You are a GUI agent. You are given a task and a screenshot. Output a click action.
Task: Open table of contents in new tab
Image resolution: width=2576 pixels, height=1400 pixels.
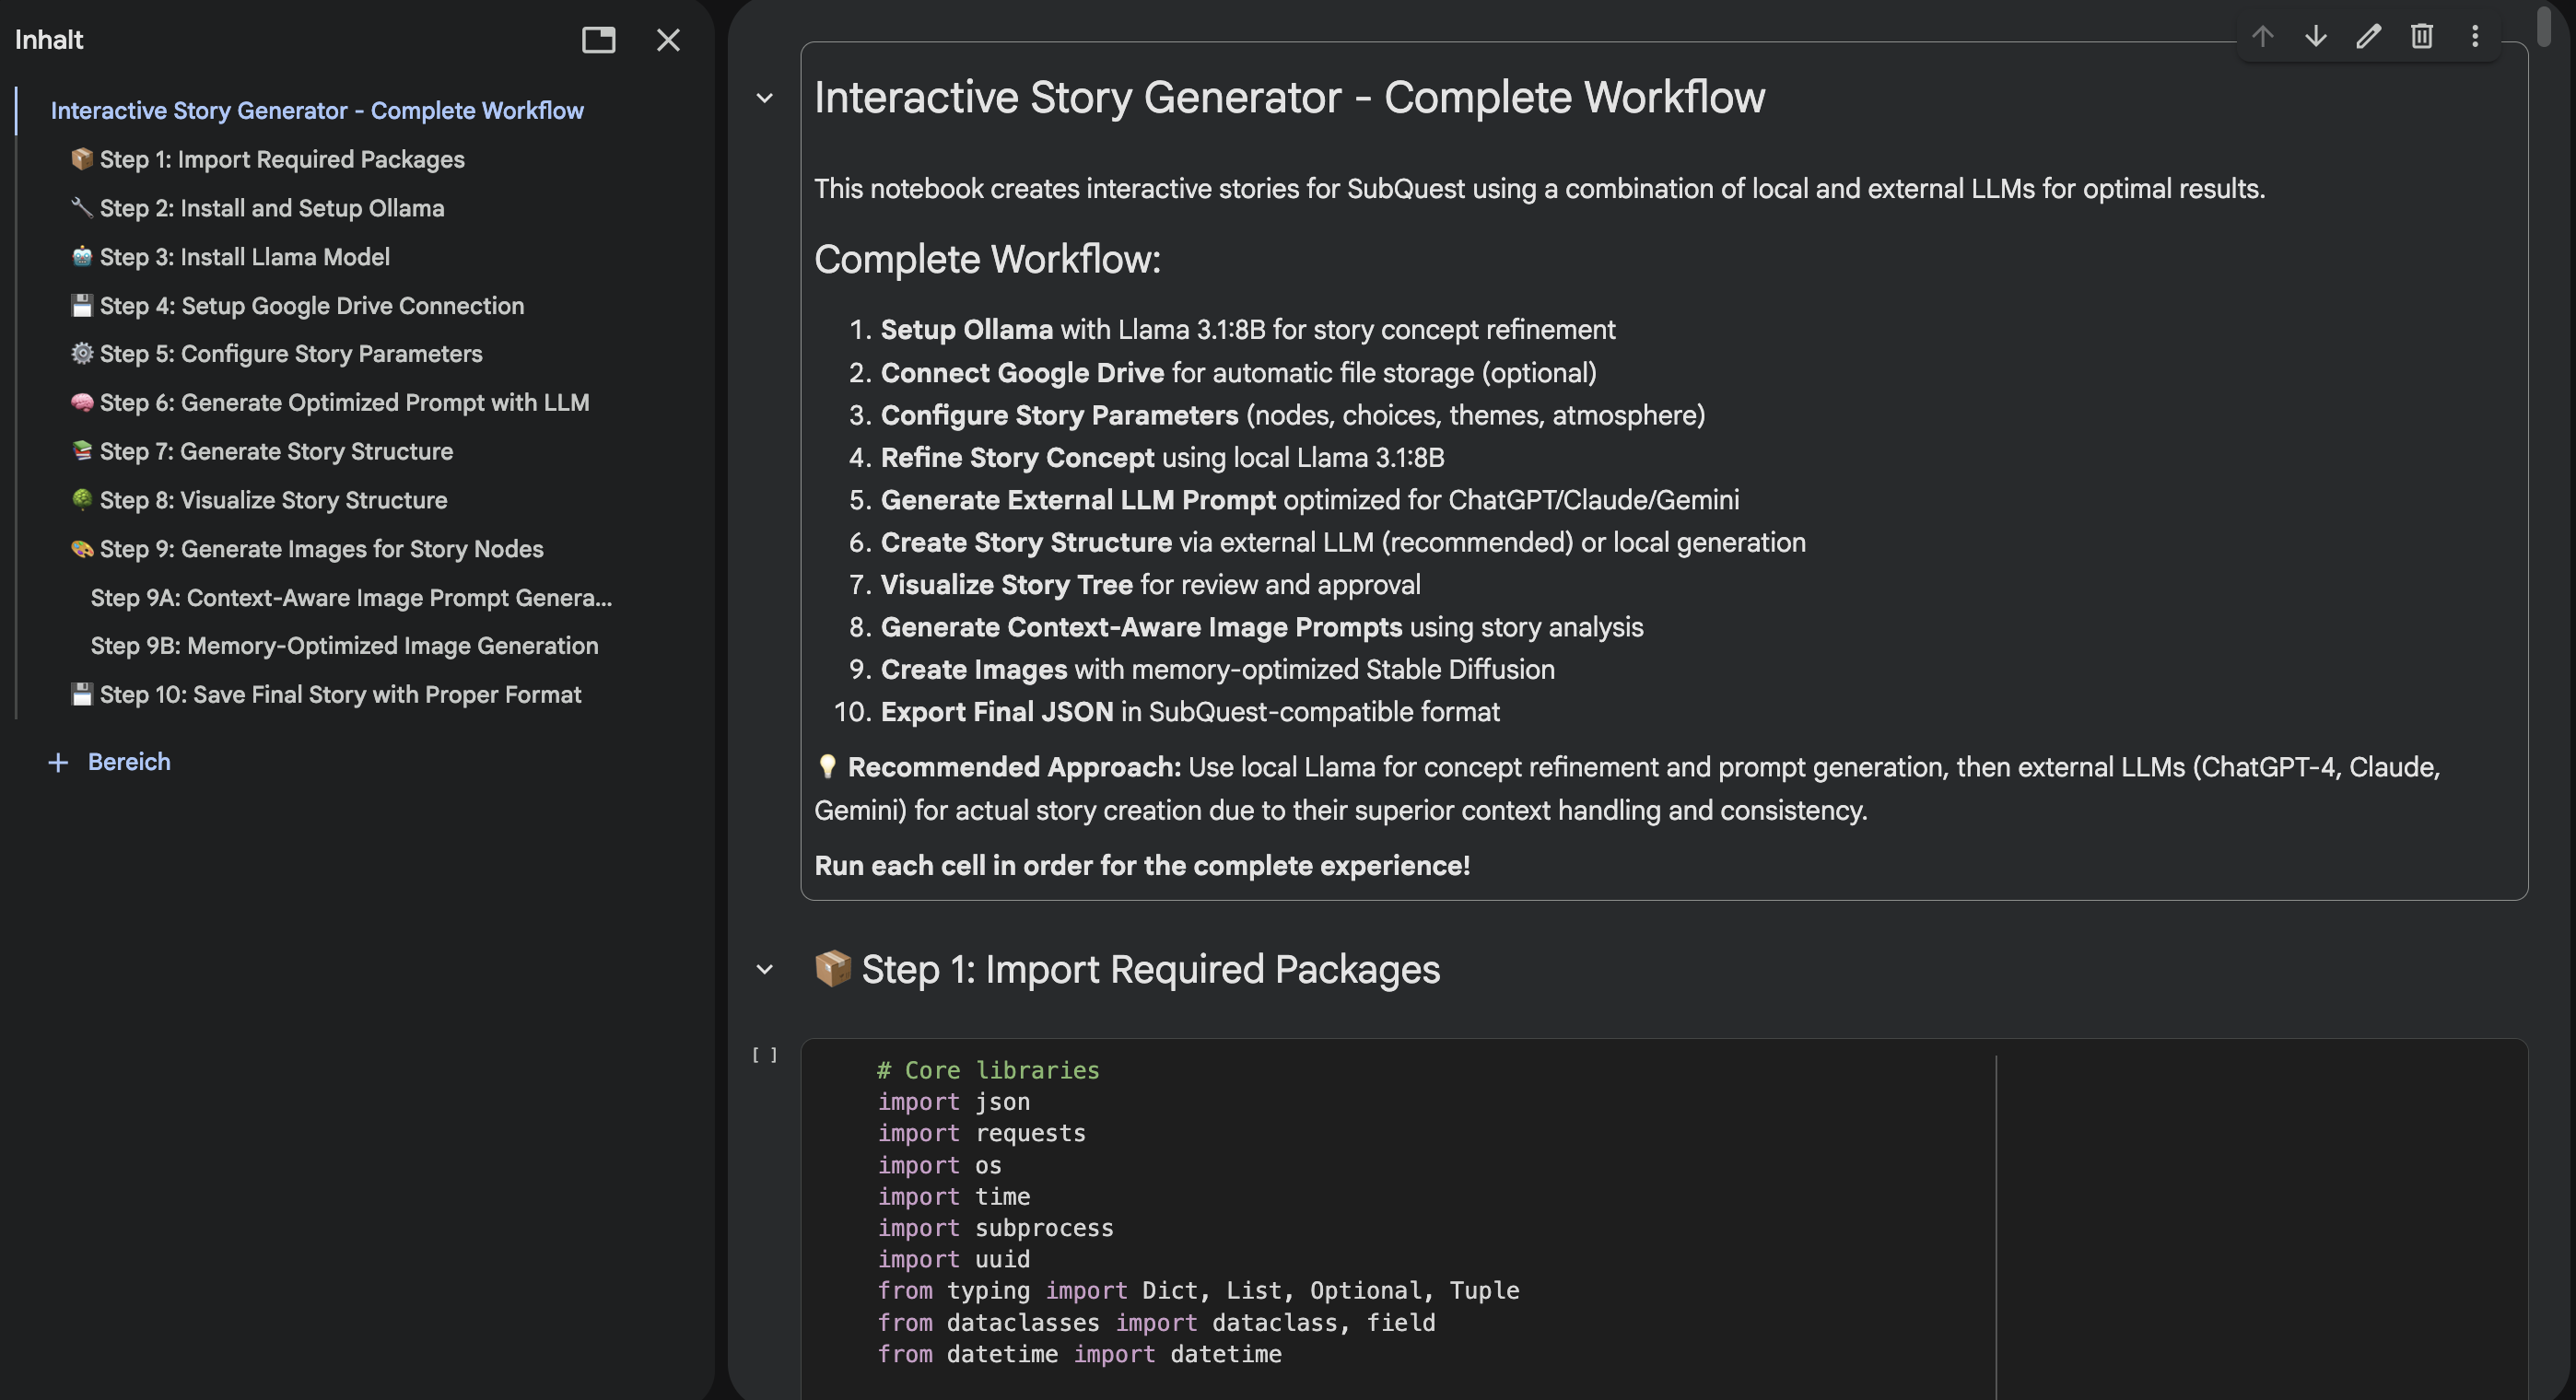point(598,40)
